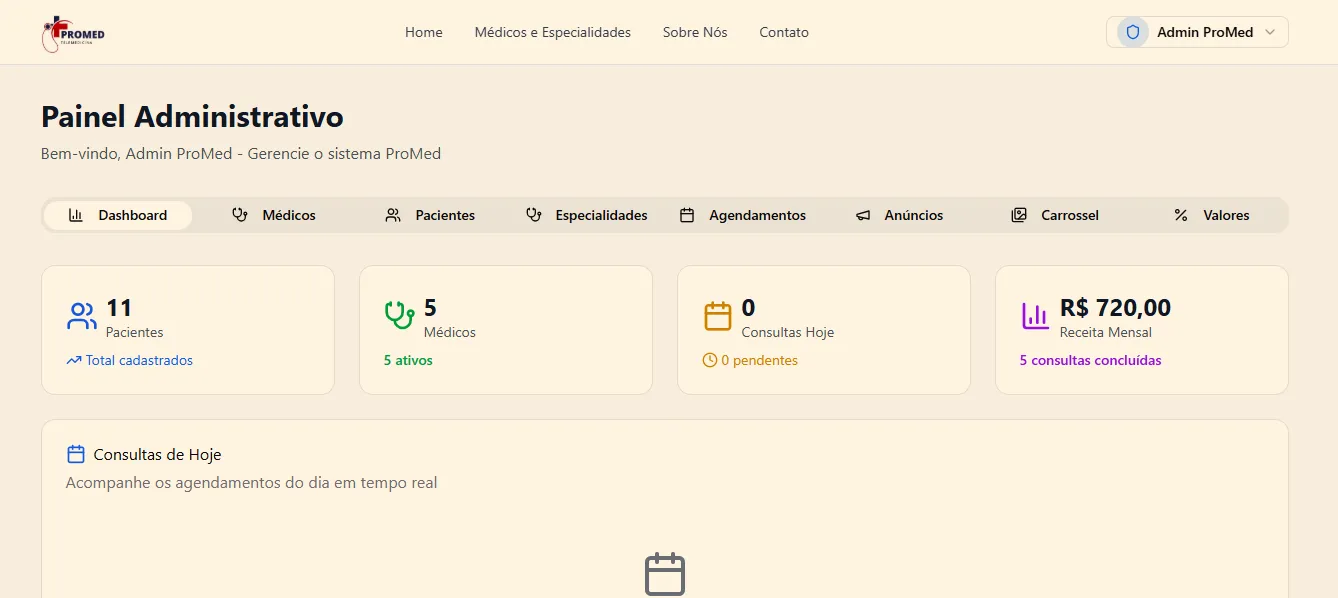
Task: Open the Especialidades tab
Action: click(586, 215)
